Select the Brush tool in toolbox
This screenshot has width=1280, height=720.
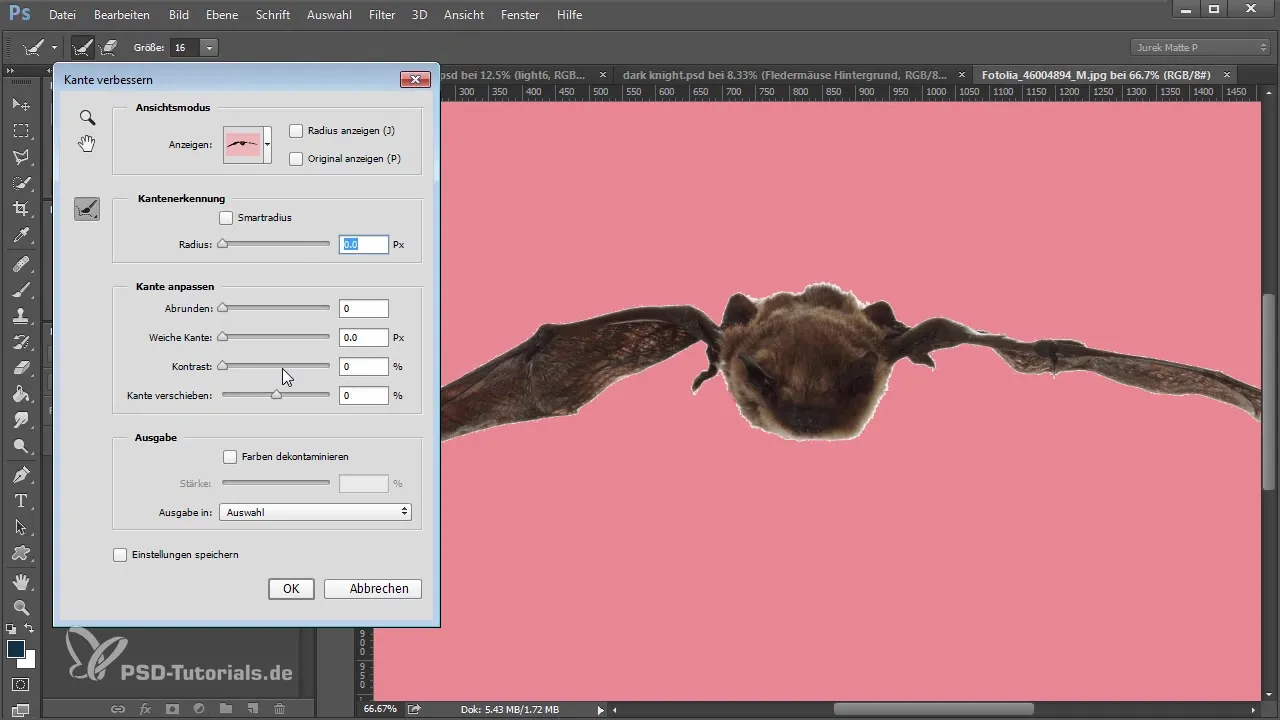20,290
